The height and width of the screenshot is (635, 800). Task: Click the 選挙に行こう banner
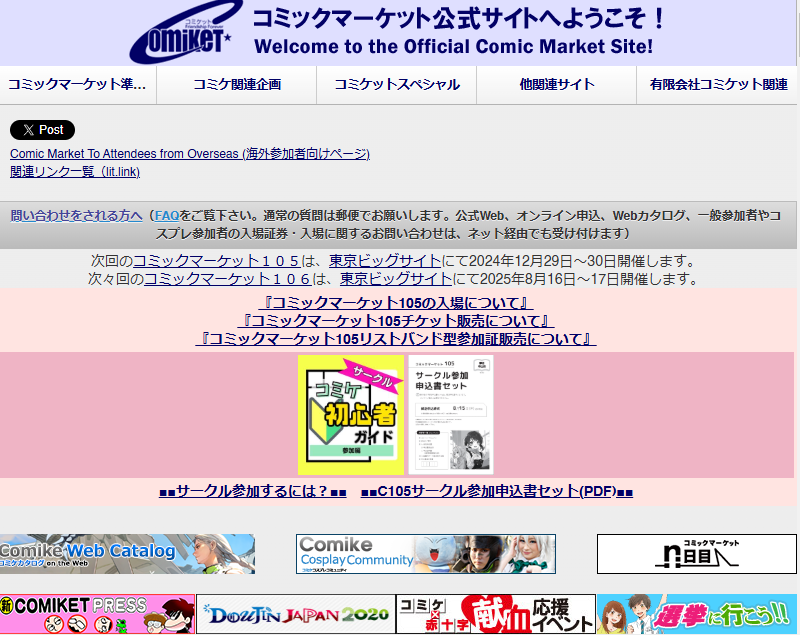click(x=697, y=614)
